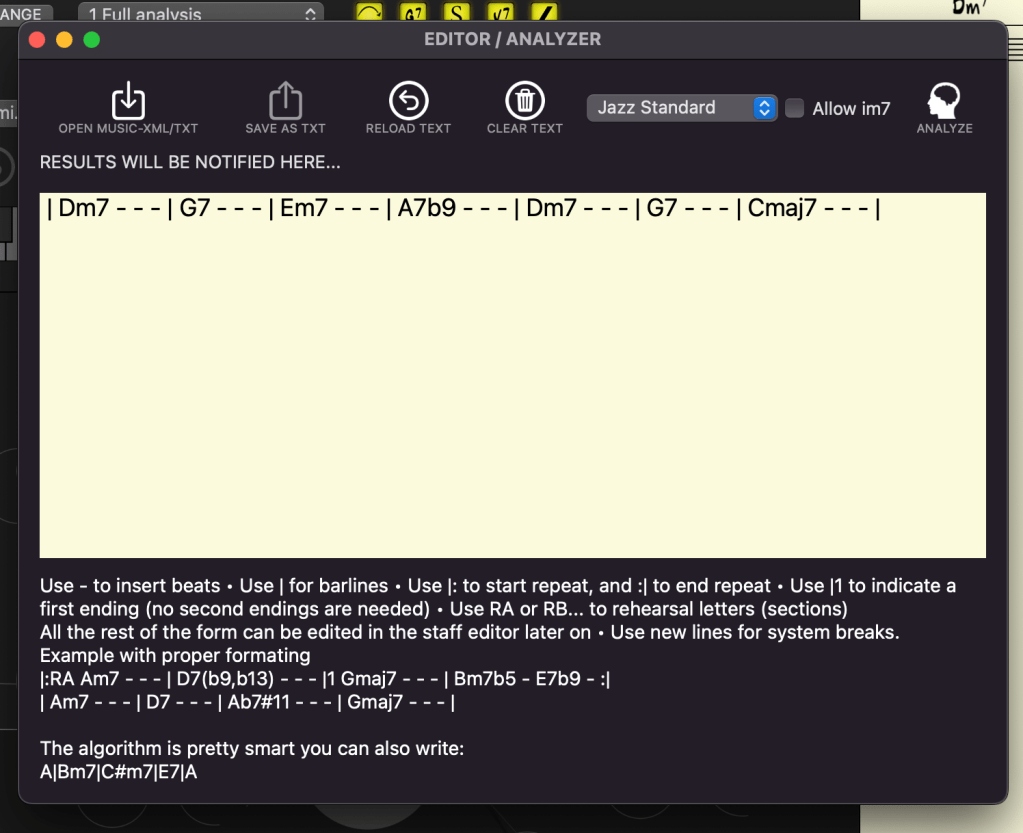Click the Clear Text trash icon
Image resolution: width=1023 pixels, height=833 pixels.
524,101
